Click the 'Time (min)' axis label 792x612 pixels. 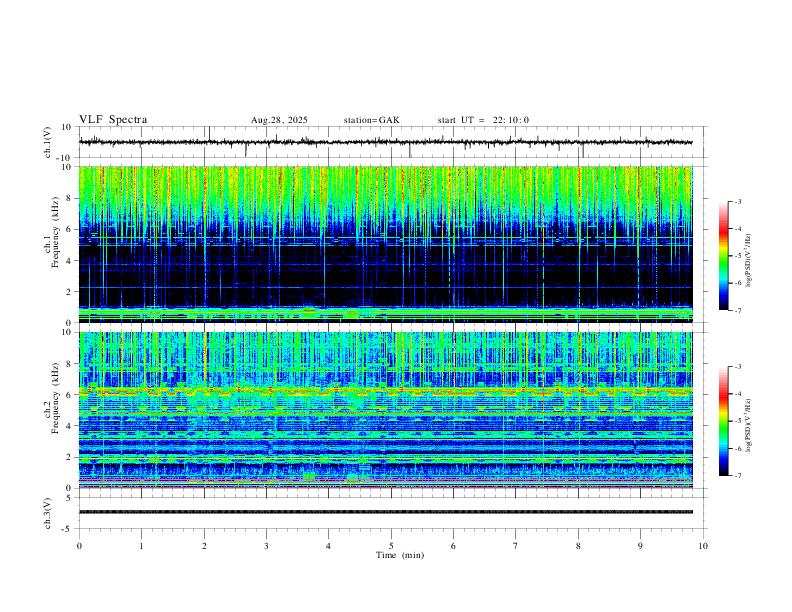tap(400, 555)
